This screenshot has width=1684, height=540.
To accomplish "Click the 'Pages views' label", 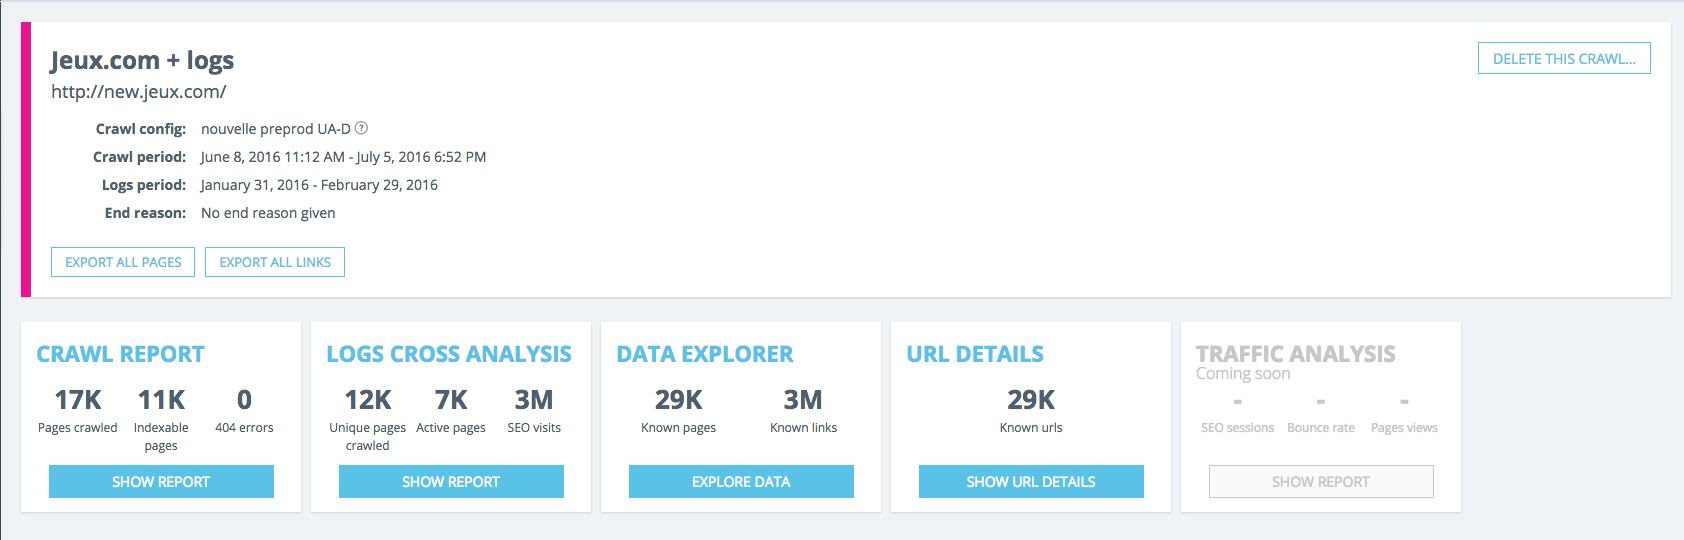I will tap(1404, 428).
